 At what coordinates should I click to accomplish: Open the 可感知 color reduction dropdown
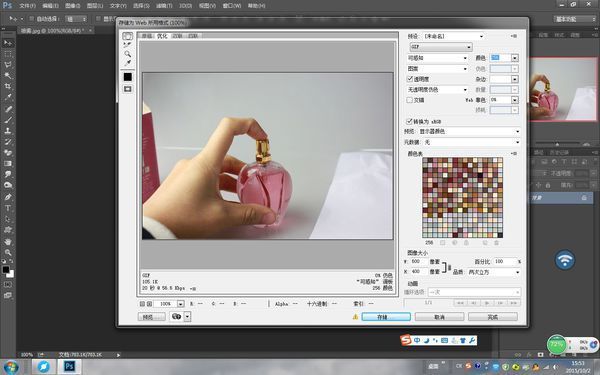tap(437, 58)
